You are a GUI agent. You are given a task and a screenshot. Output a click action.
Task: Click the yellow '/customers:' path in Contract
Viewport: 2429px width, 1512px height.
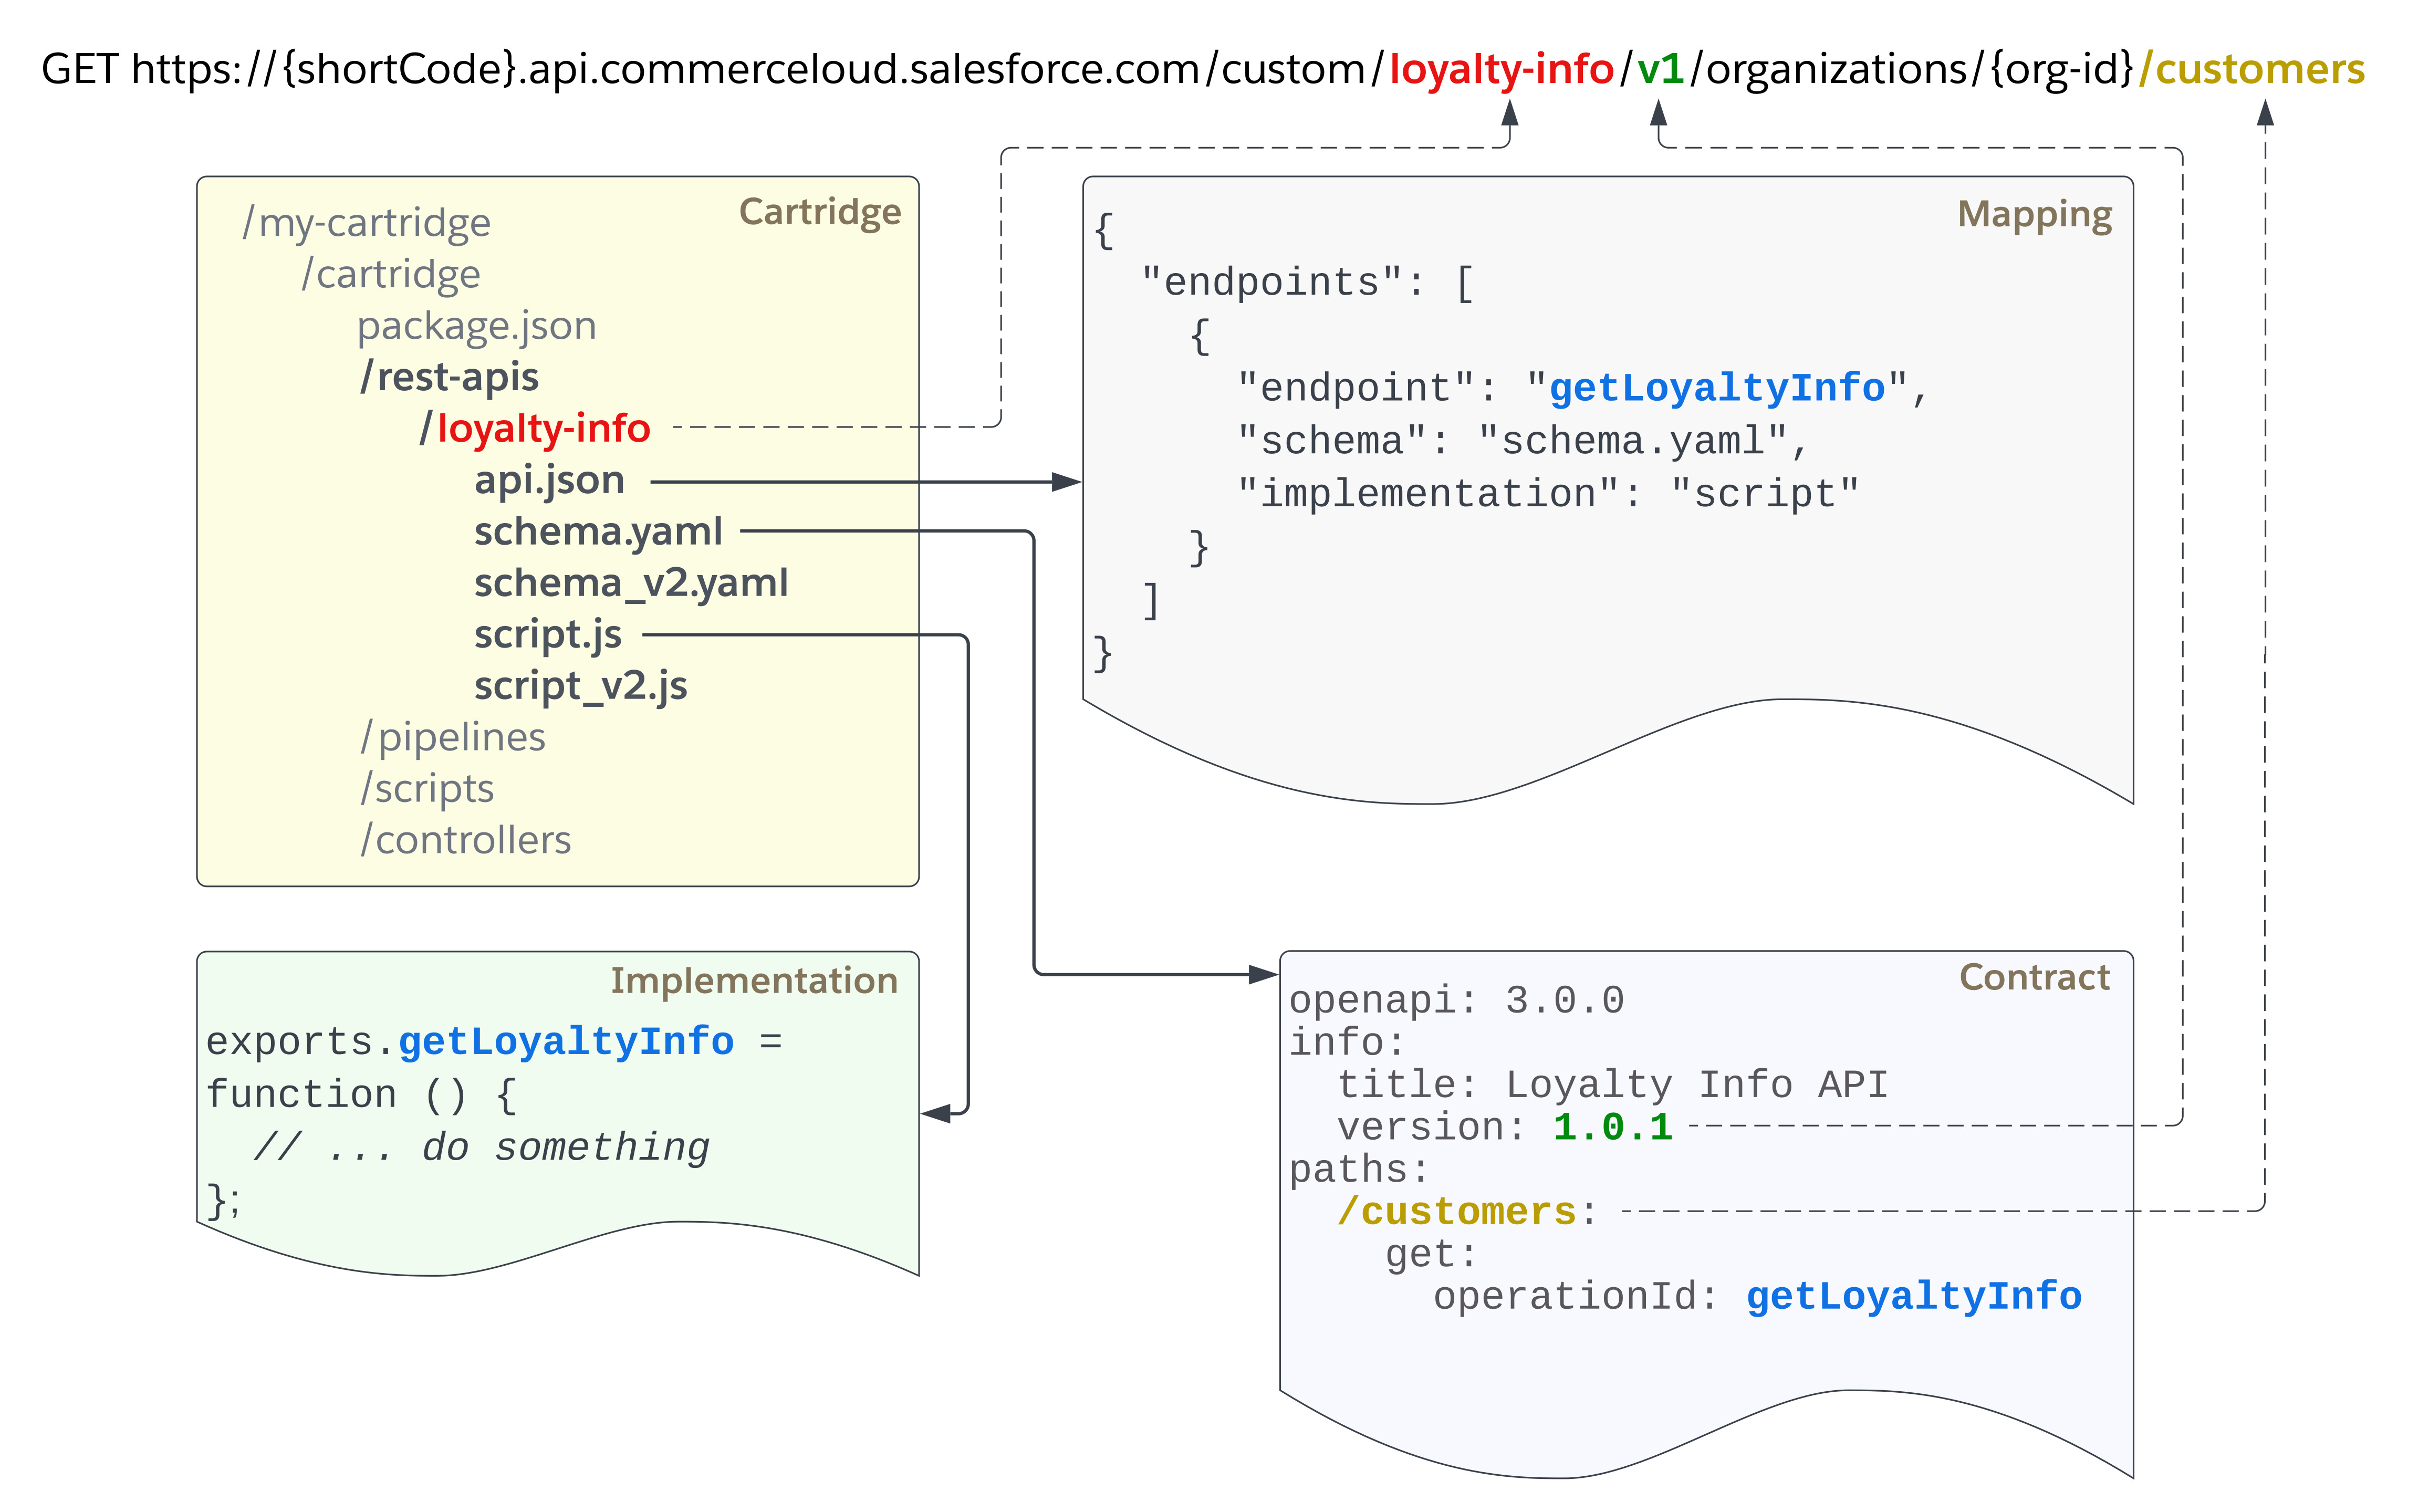point(1467,1212)
